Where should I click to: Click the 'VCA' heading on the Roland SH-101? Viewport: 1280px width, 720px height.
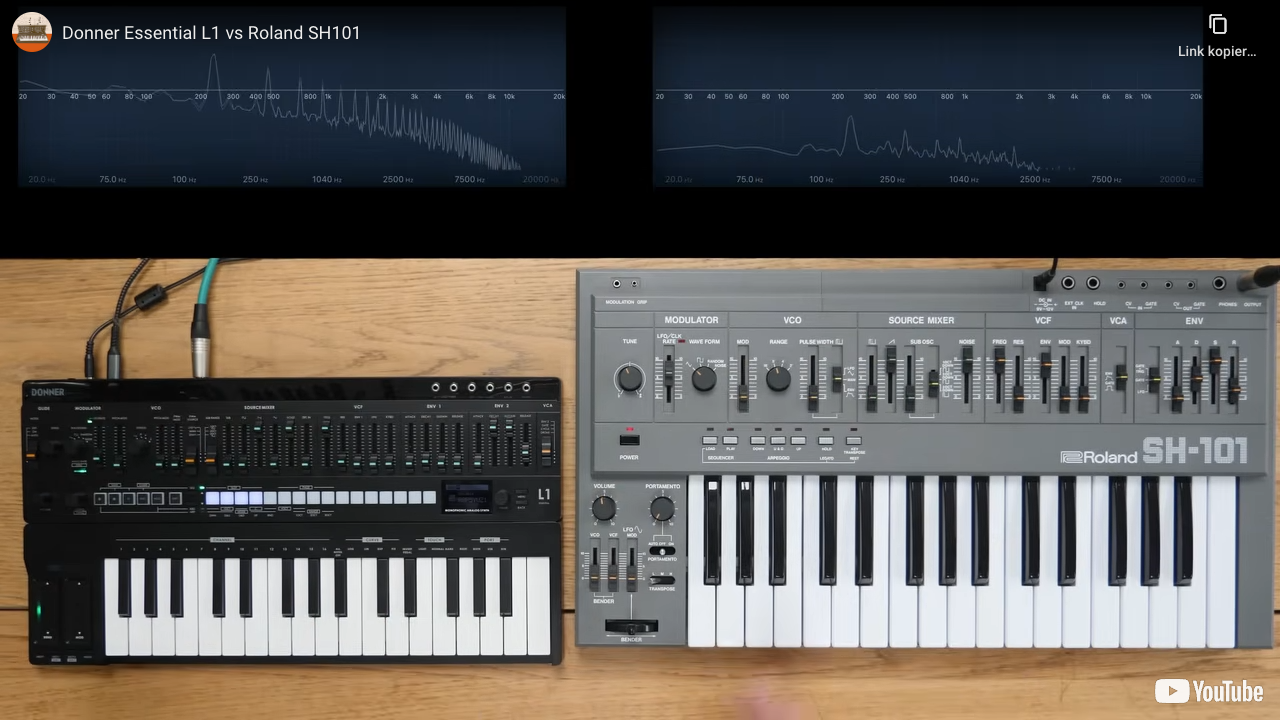[1118, 320]
